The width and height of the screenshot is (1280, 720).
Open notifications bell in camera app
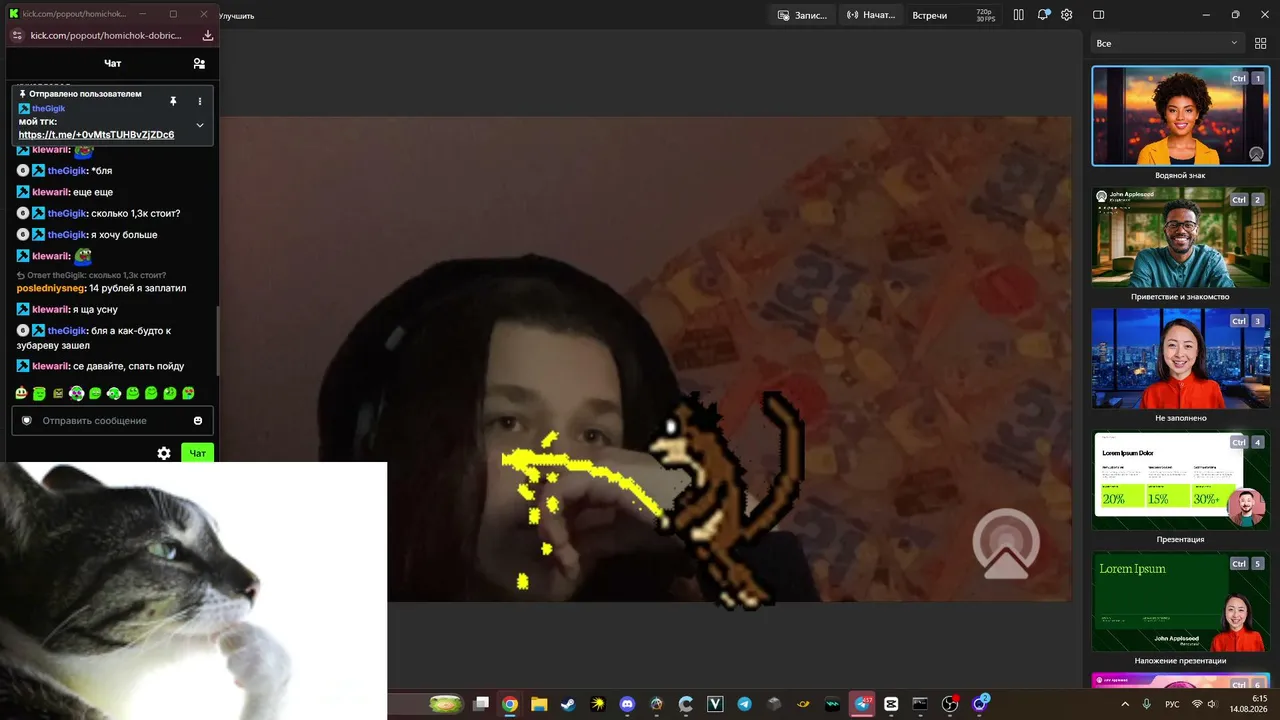[x=1043, y=15]
